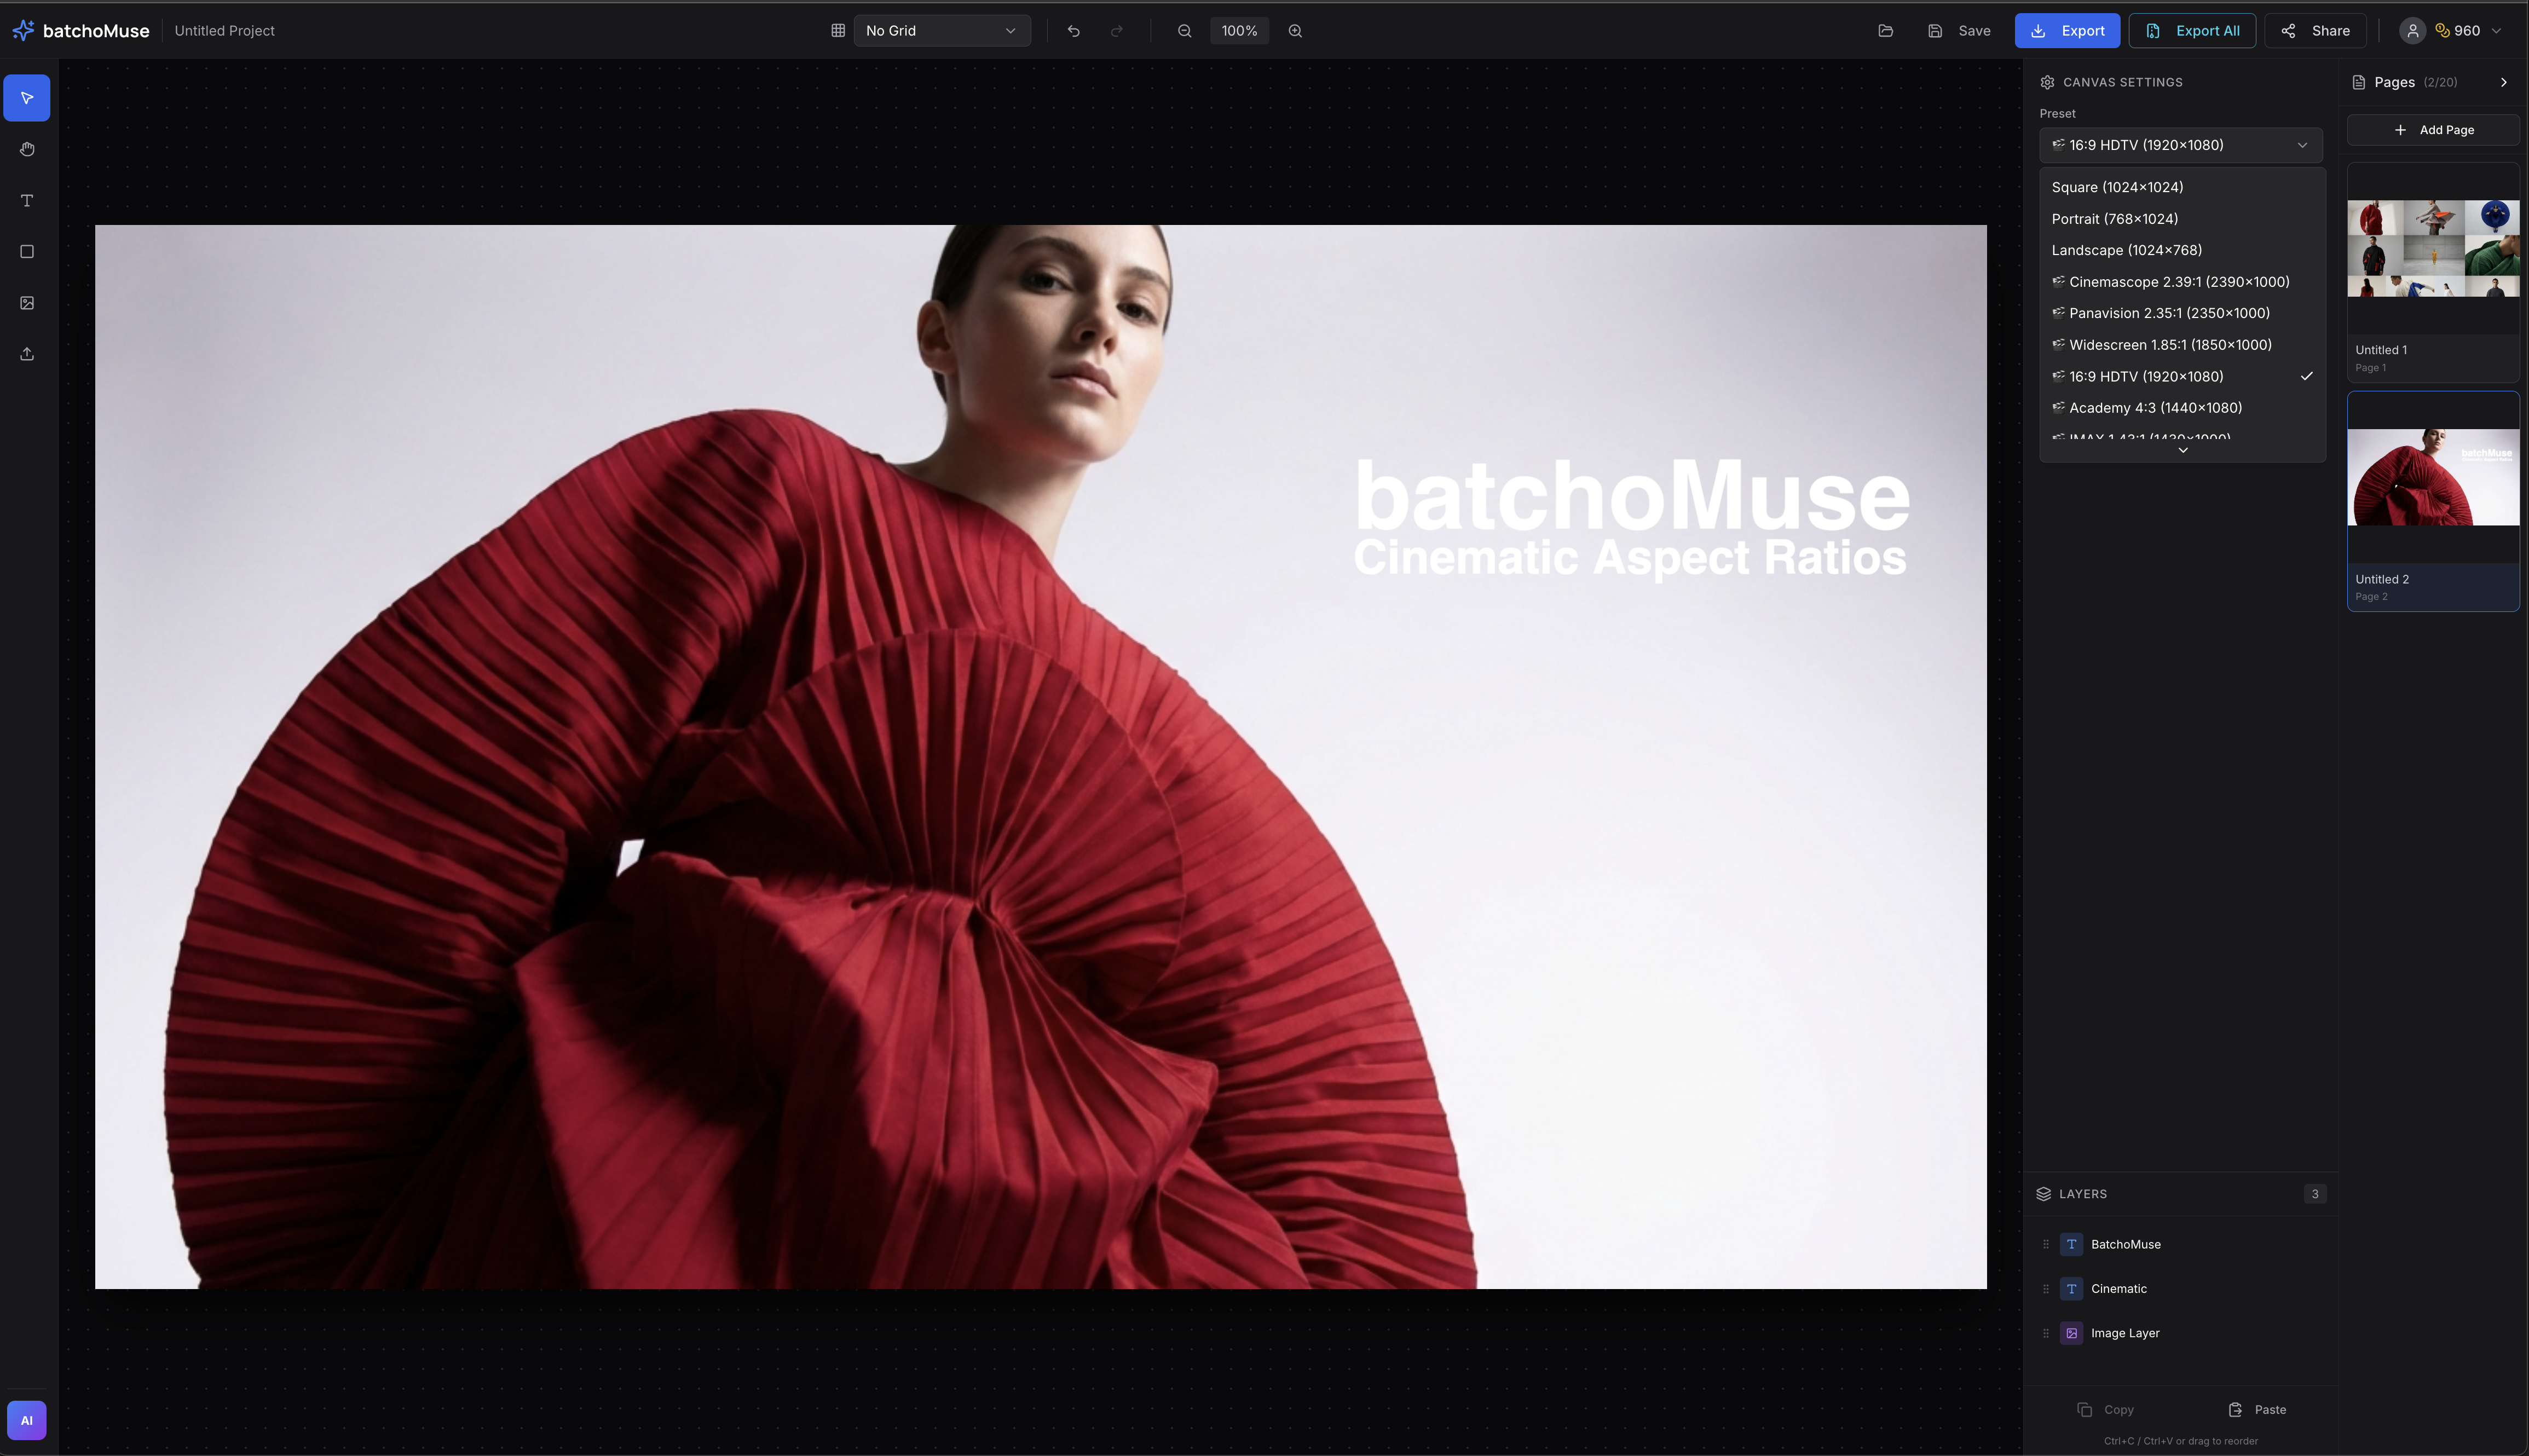Open the No Grid dropdown

tap(941, 30)
